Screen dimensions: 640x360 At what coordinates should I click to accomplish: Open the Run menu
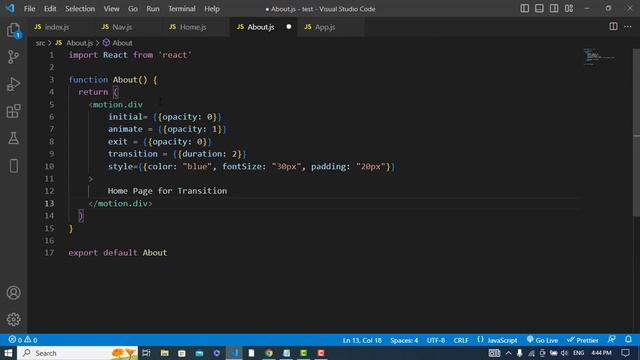[153, 9]
